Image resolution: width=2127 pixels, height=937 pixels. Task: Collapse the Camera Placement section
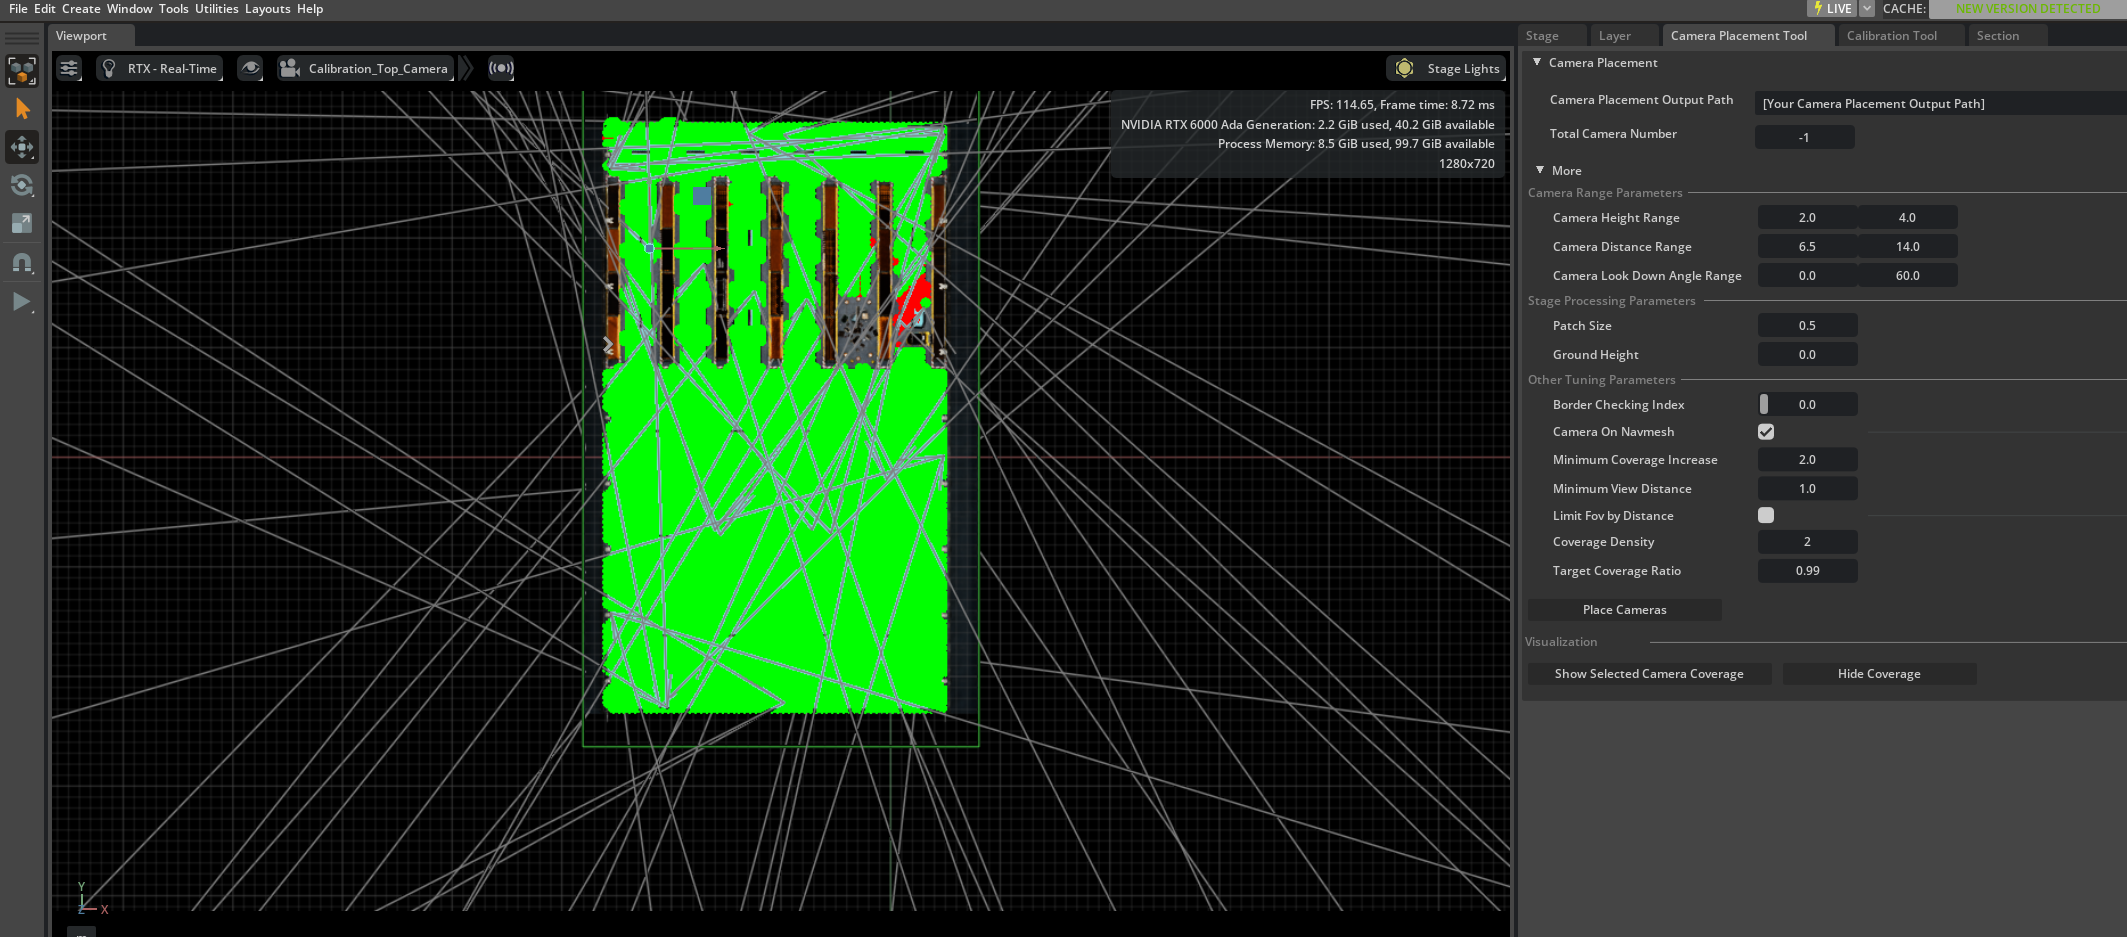pos(1538,63)
